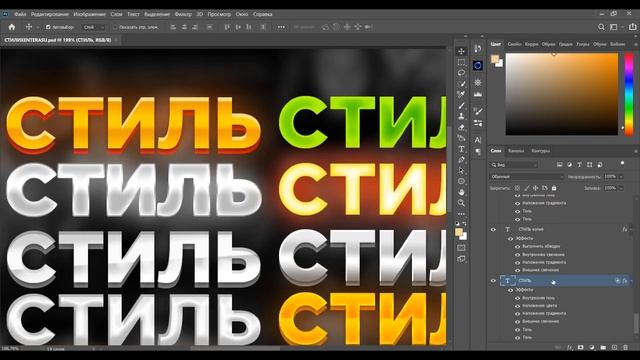
Task: Click Add layer mask icon
Action: (x=580, y=347)
